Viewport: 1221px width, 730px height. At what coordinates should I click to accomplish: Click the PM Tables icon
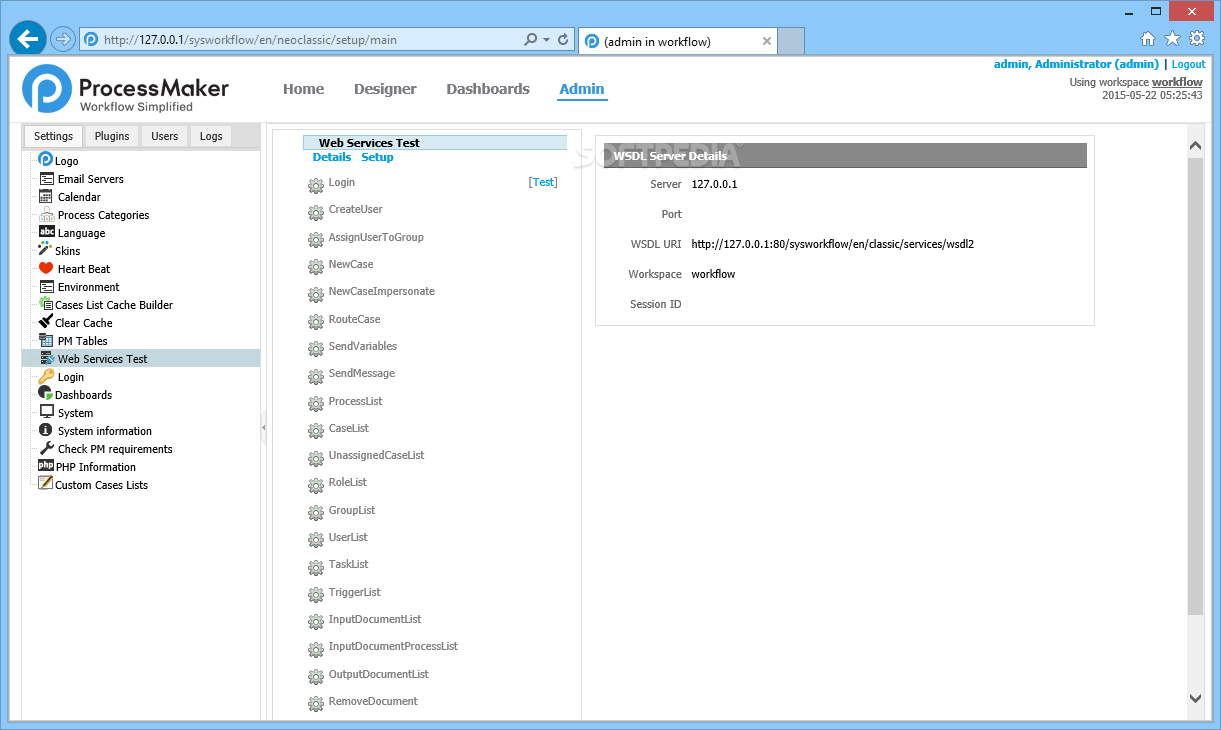click(47, 340)
